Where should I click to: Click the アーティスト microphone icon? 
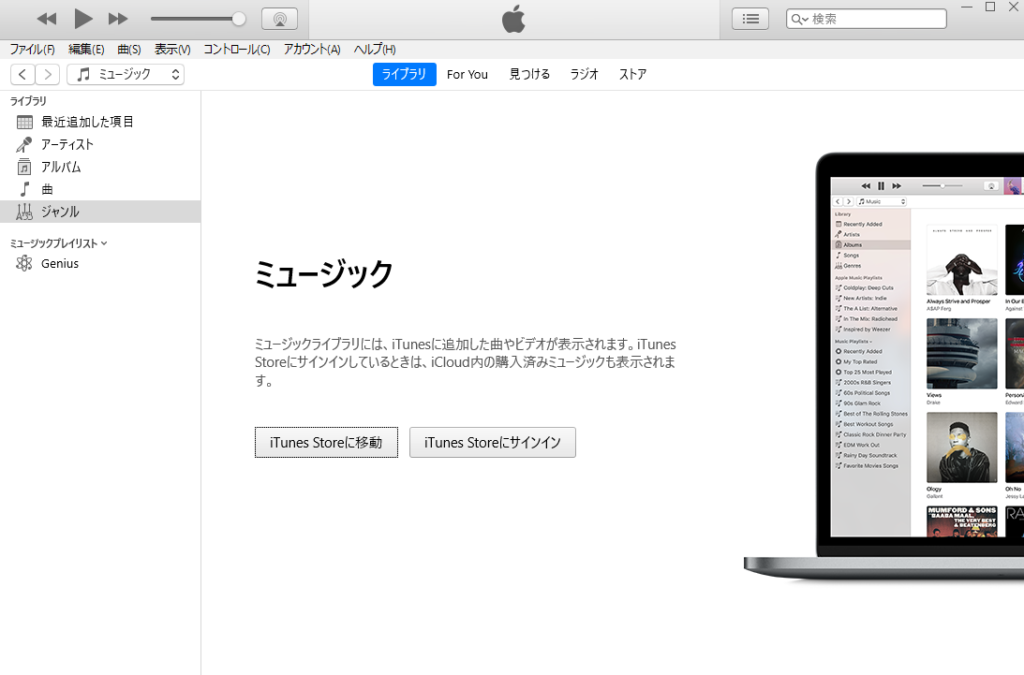[x=24, y=144]
